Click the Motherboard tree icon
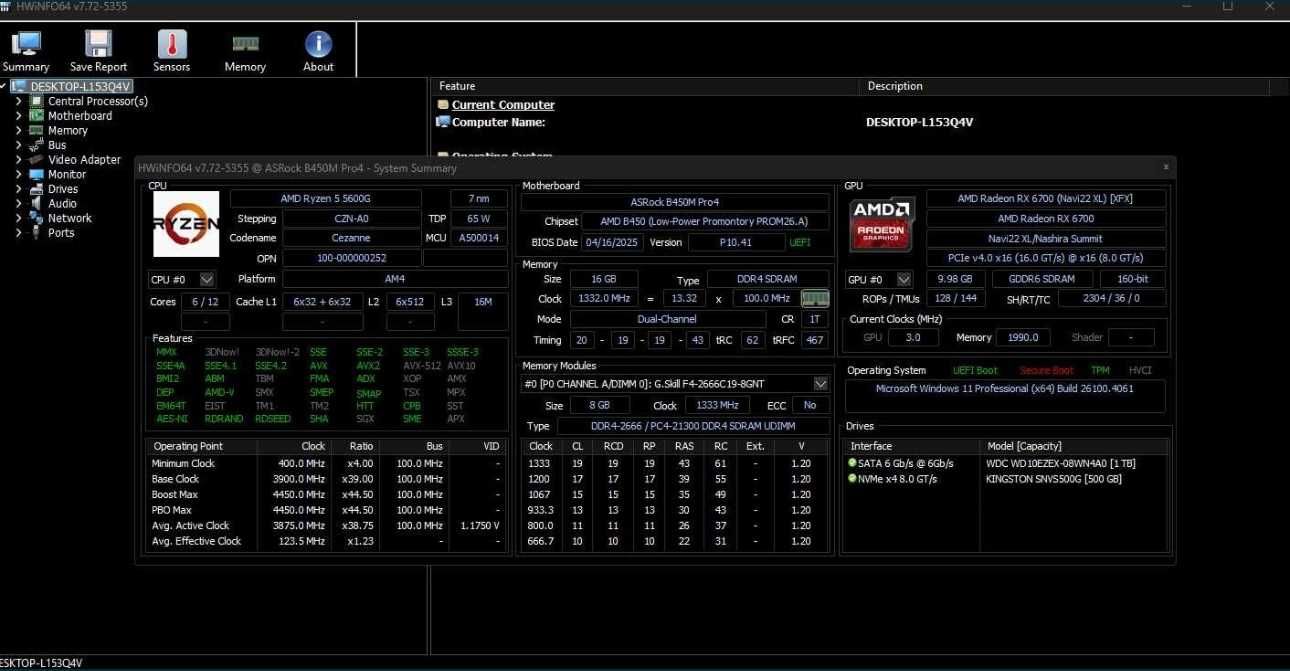 37,116
